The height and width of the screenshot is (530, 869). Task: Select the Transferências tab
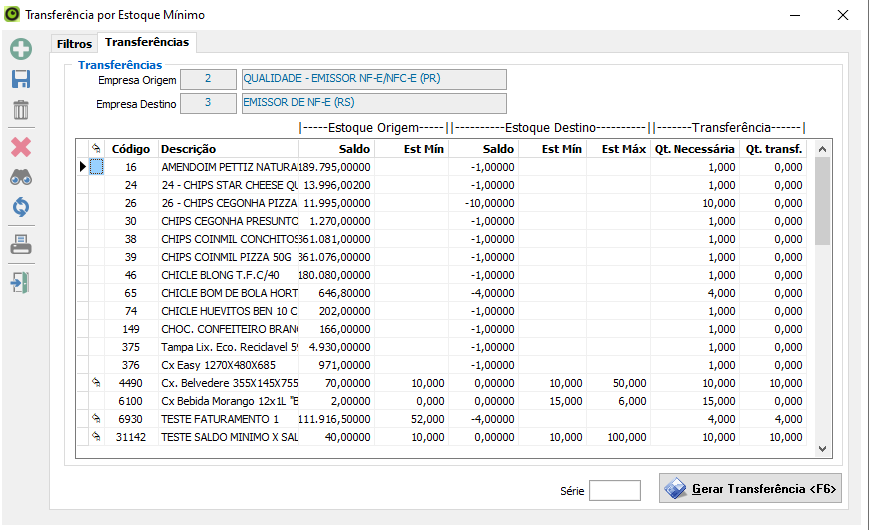(x=147, y=43)
